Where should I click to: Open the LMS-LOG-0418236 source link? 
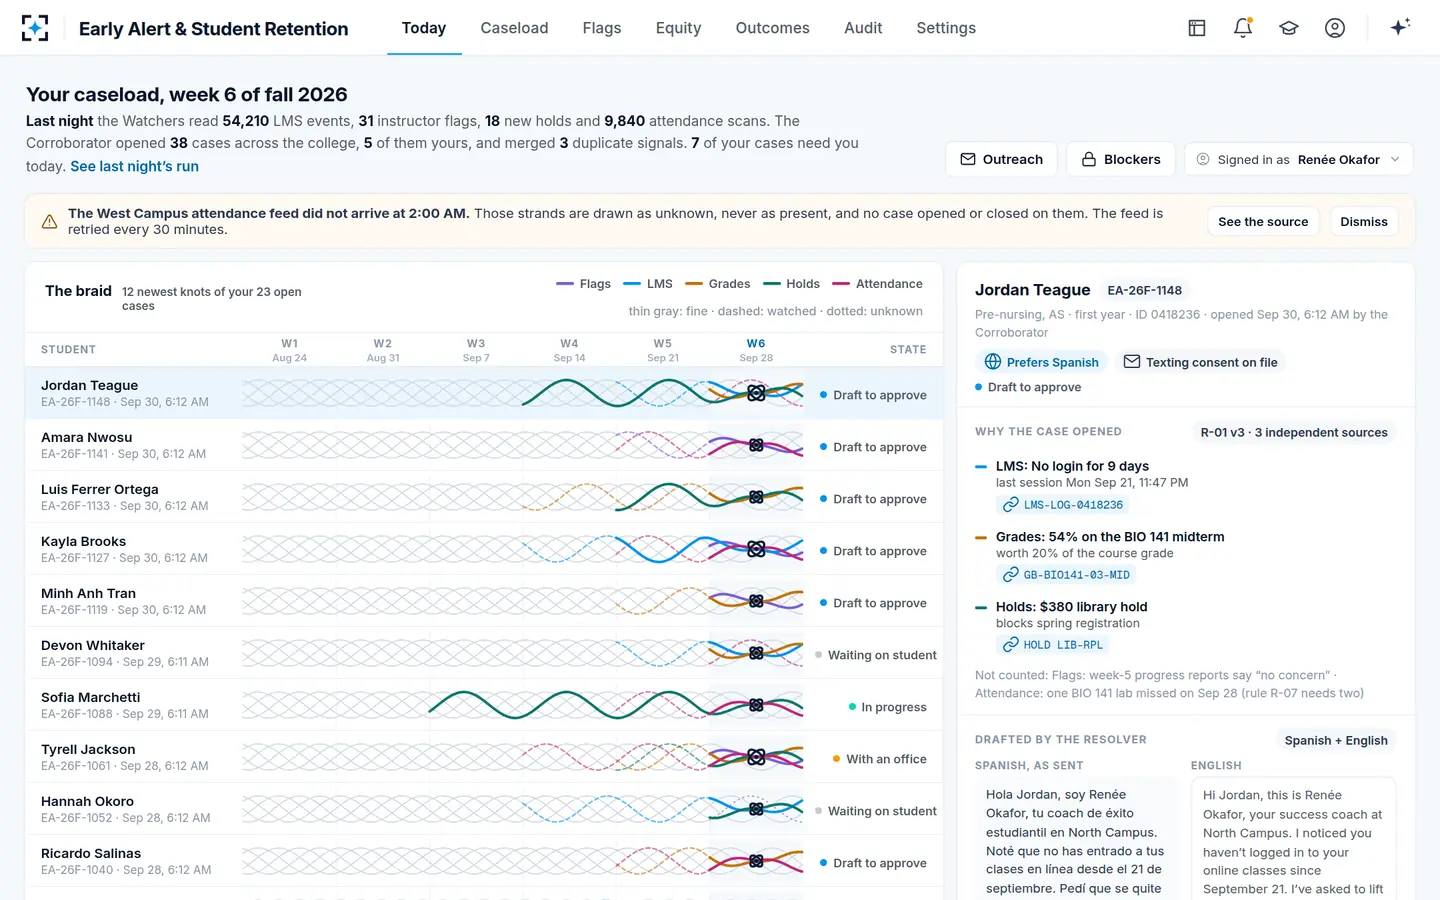tap(1064, 505)
